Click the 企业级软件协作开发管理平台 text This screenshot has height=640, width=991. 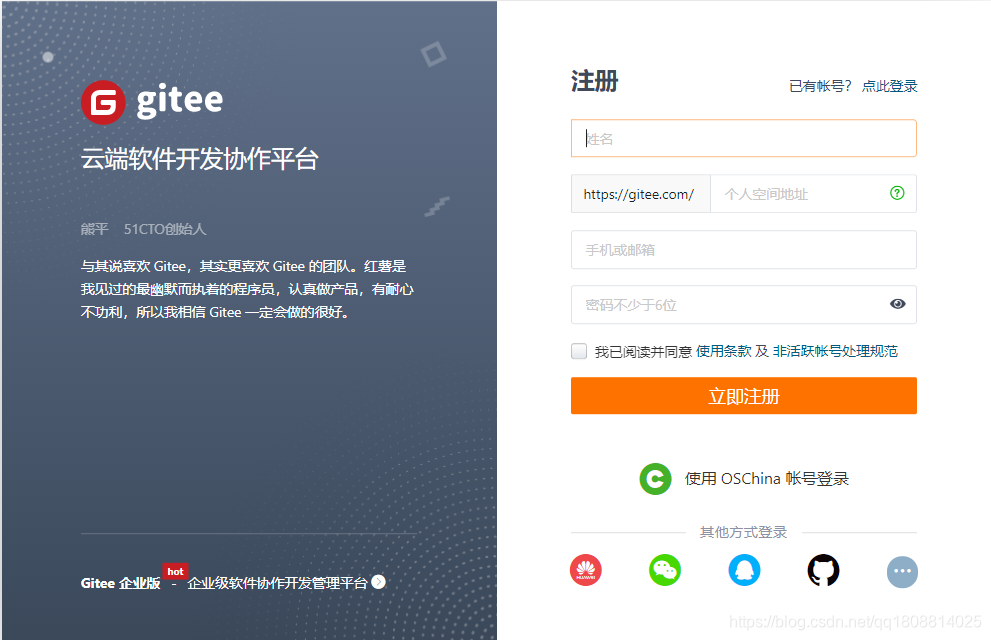point(277,583)
